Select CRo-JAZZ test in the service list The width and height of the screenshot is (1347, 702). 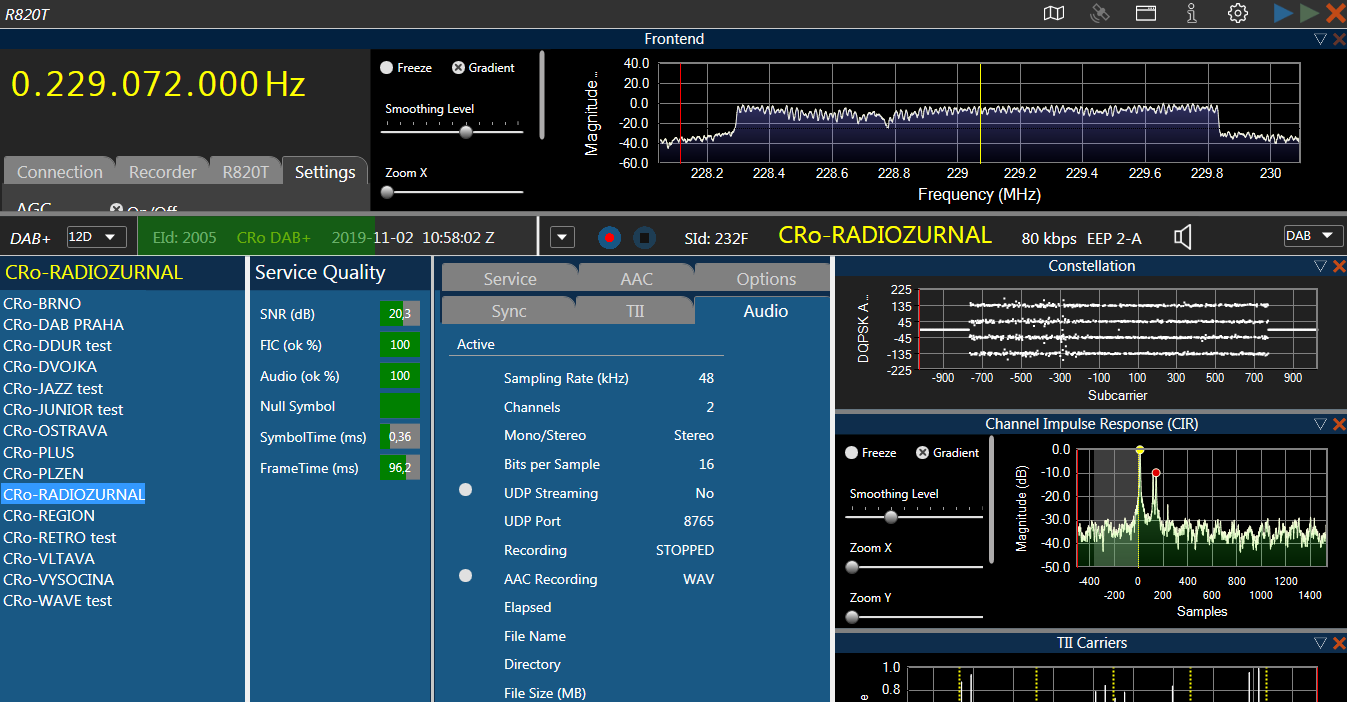click(x=53, y=388)
